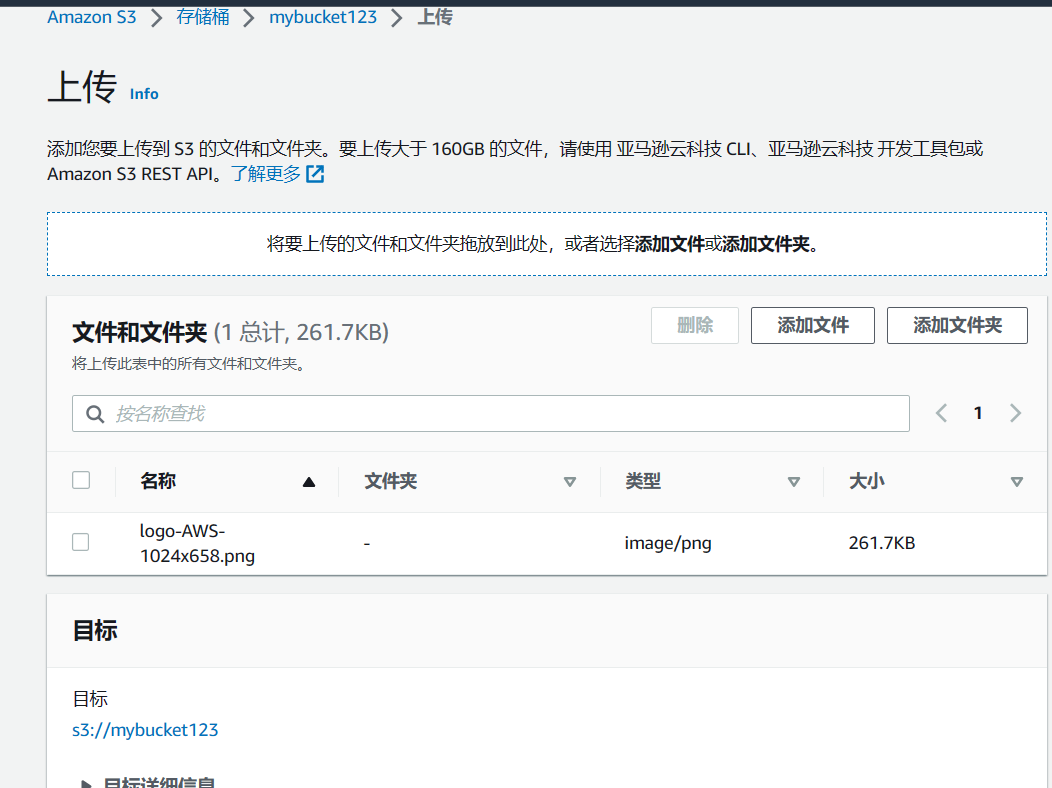Click the 类型 column header label
The height and width of the screenshot is (788, 1052).
[643, 481]
